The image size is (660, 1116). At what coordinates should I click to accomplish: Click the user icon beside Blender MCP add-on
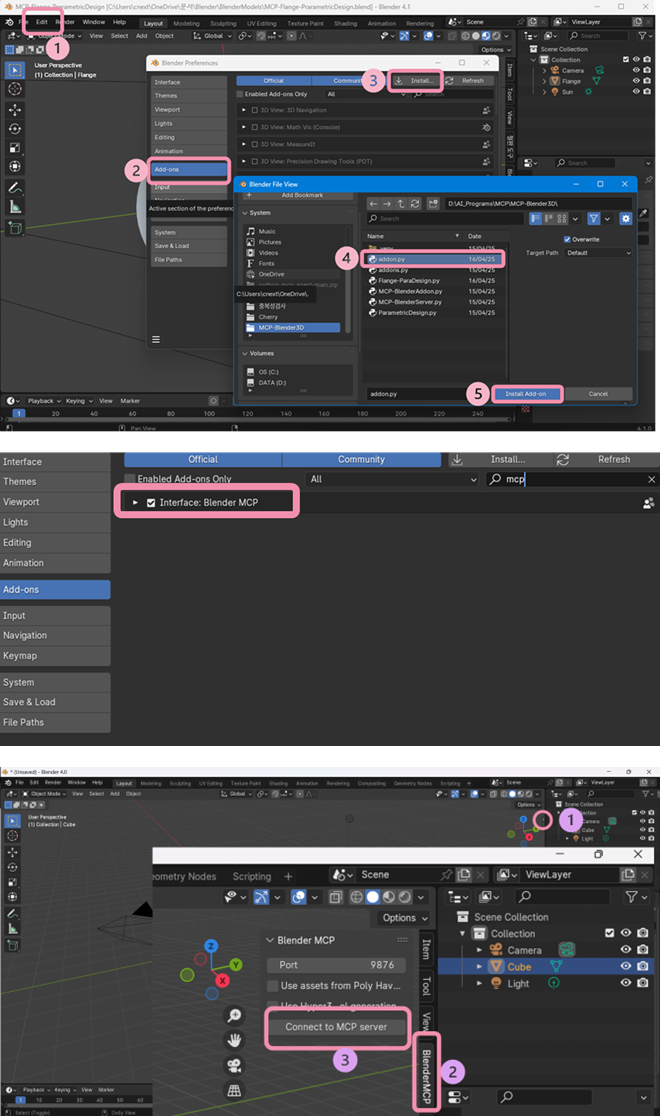[648, 503]
